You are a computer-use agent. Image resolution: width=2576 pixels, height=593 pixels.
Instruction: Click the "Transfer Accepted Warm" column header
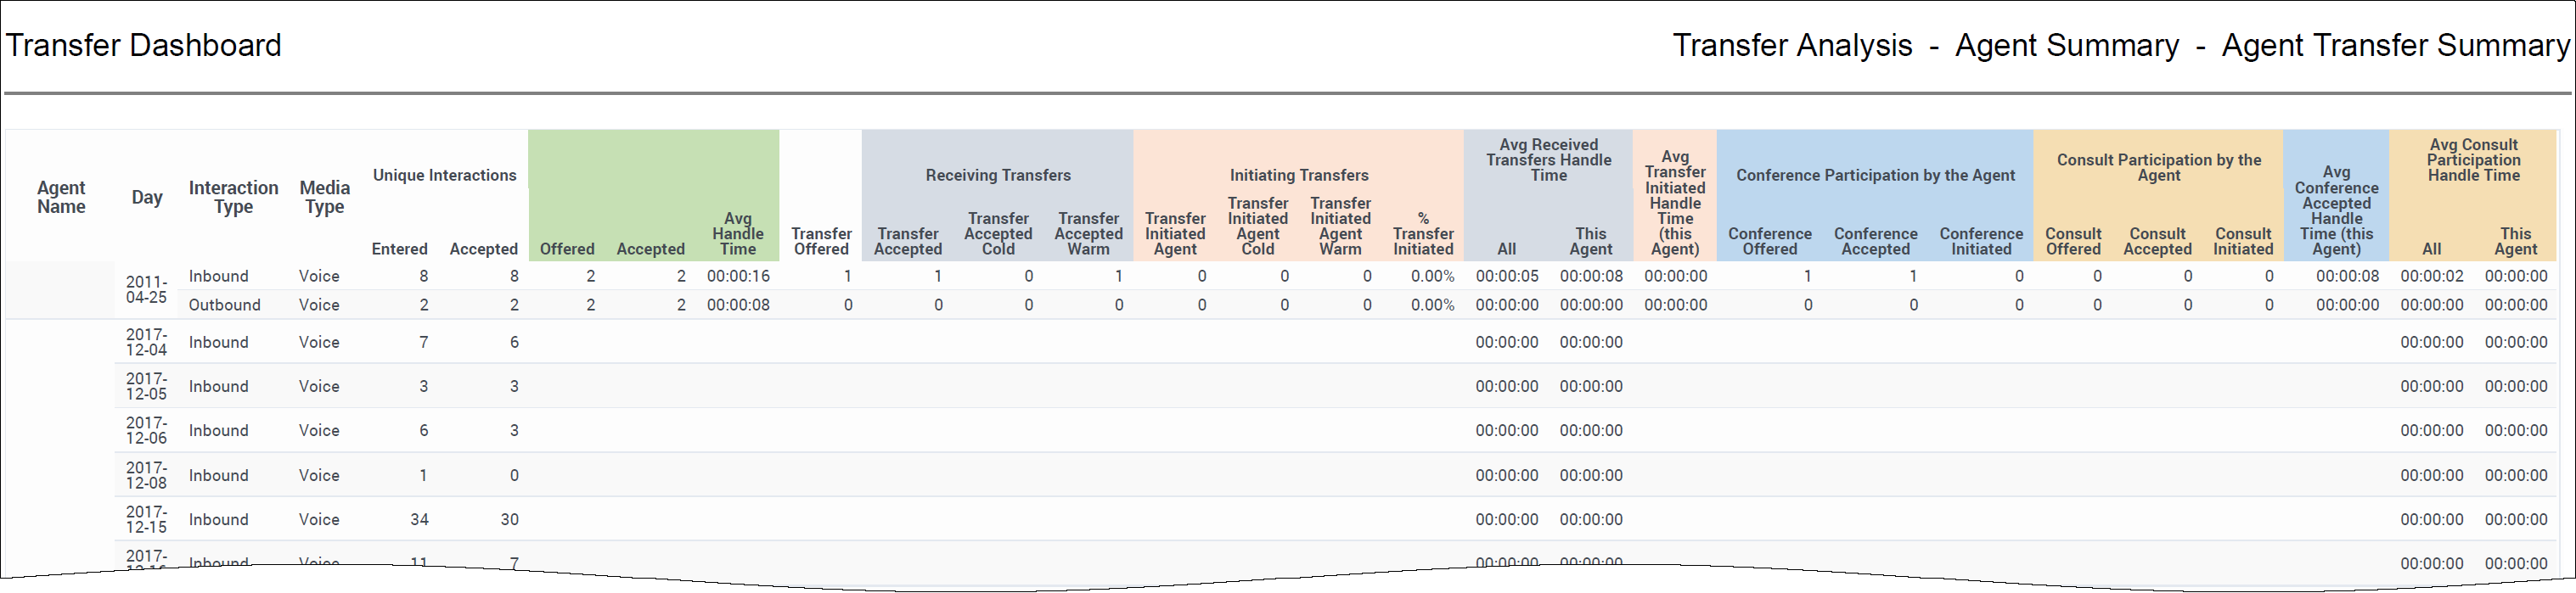[x=1089, y=234]
